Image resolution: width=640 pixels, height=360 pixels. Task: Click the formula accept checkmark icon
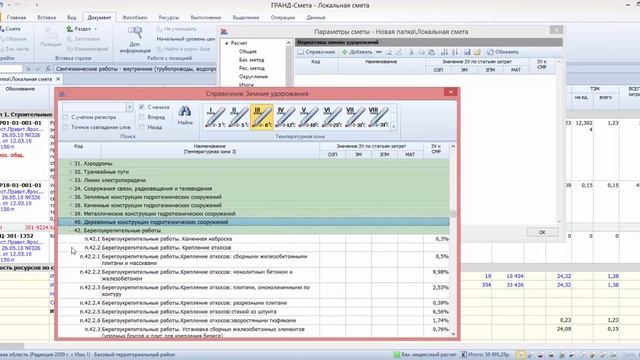click(x=38, y=69)
